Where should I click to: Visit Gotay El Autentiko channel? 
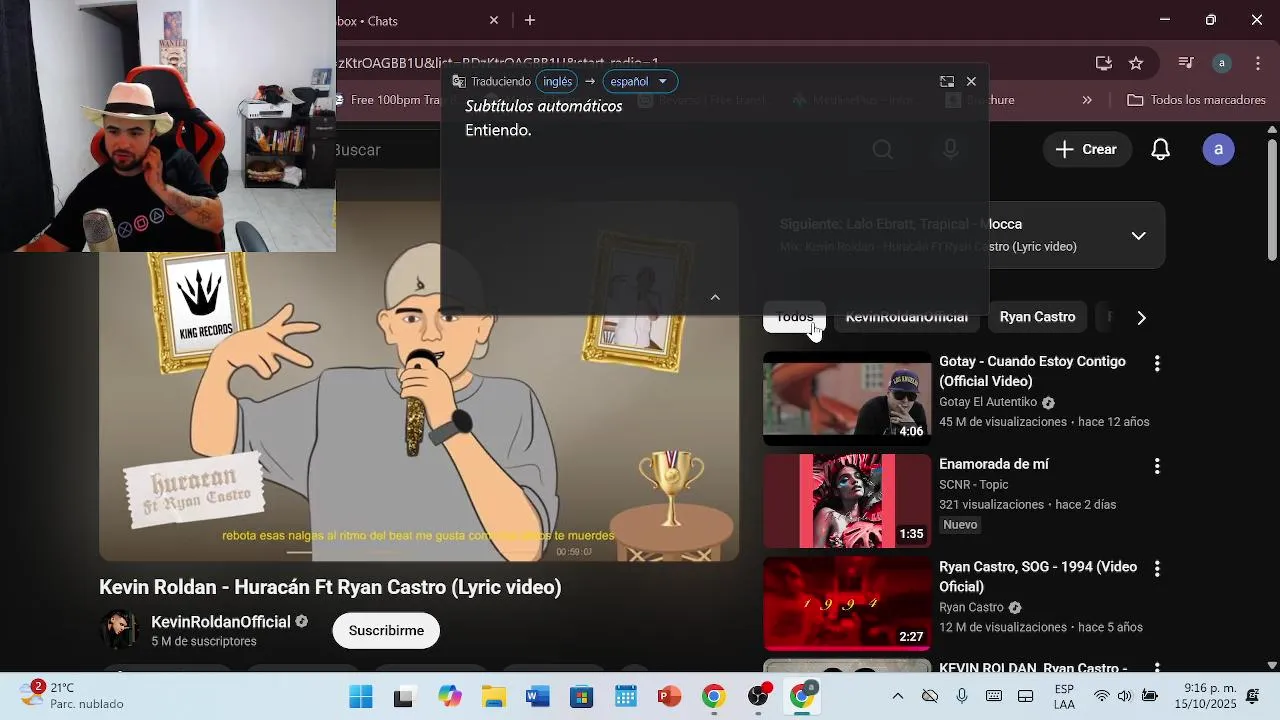pos(988,402)
